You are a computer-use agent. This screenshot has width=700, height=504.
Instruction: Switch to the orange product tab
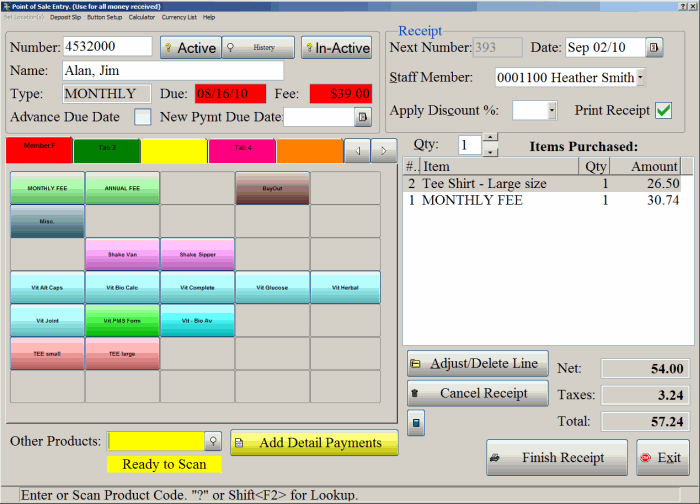pyautogui.click(x=310, y=151)
